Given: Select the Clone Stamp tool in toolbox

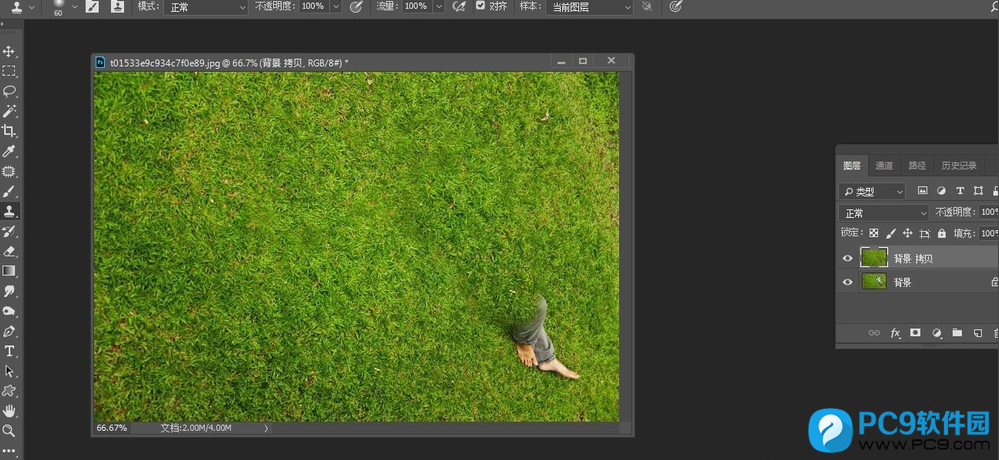Looking at the screenshot, I should pos(9,211).
